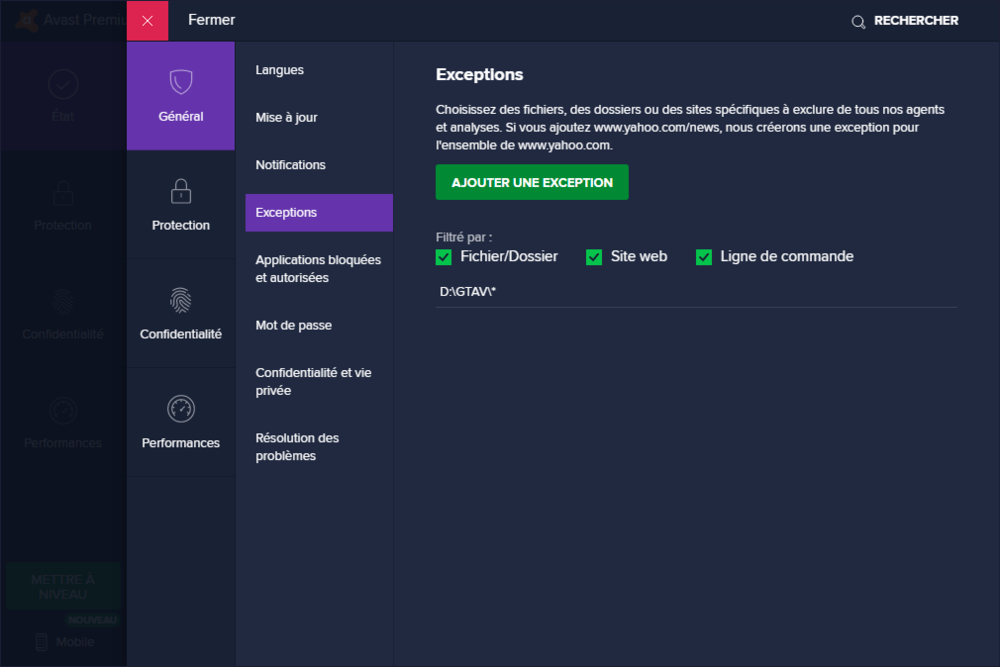Click the Ajouter une exception button
1000x667 pixels.
[x=532, y=183]
